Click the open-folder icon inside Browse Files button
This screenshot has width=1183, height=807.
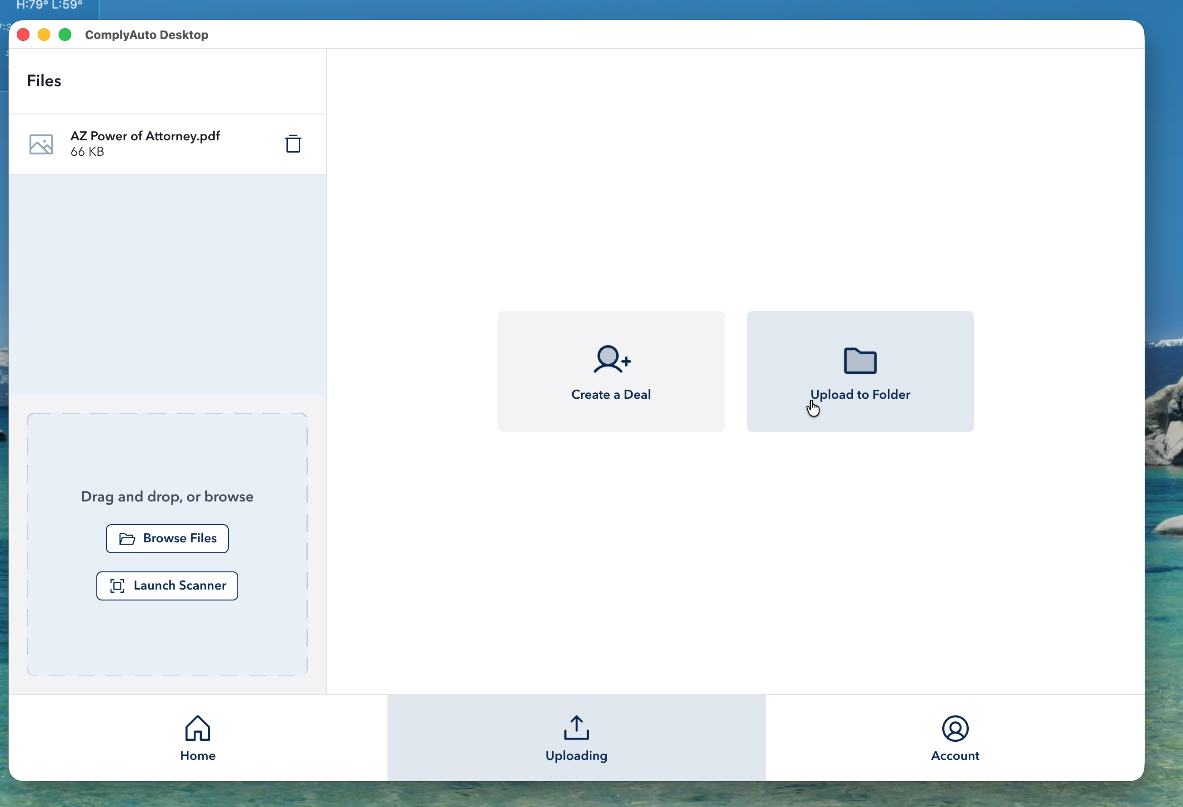[x=127, y=539]
